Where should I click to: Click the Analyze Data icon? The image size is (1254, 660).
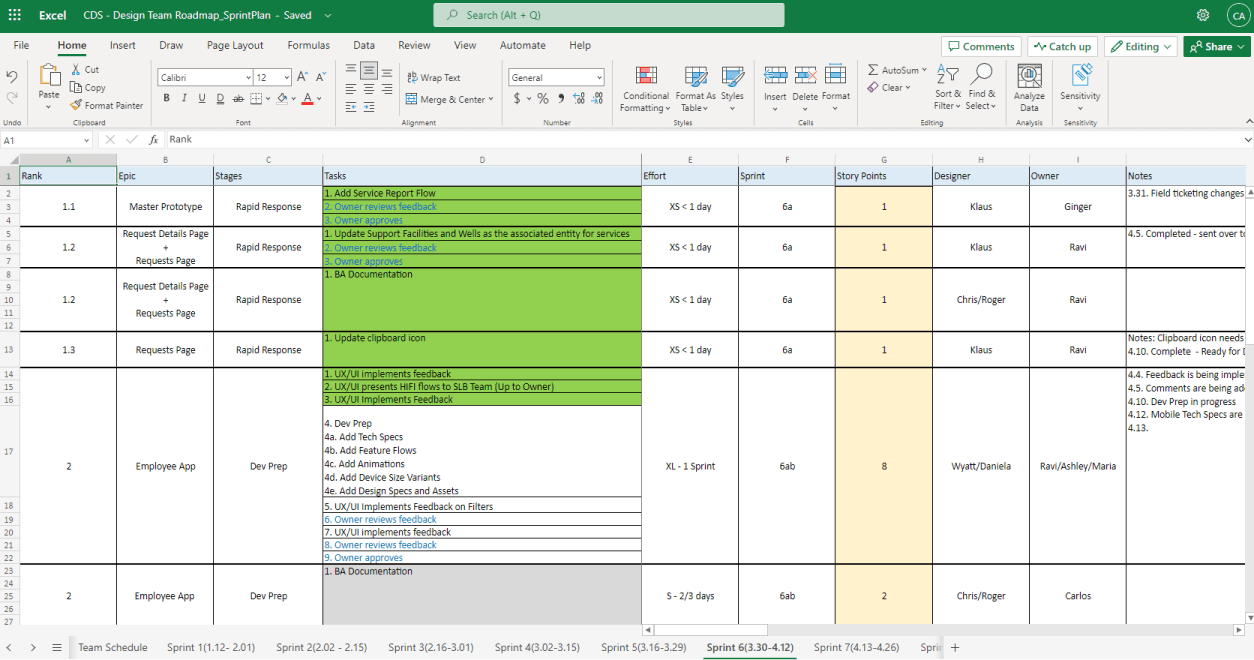pyautogui.click(x=1029, y=77)
